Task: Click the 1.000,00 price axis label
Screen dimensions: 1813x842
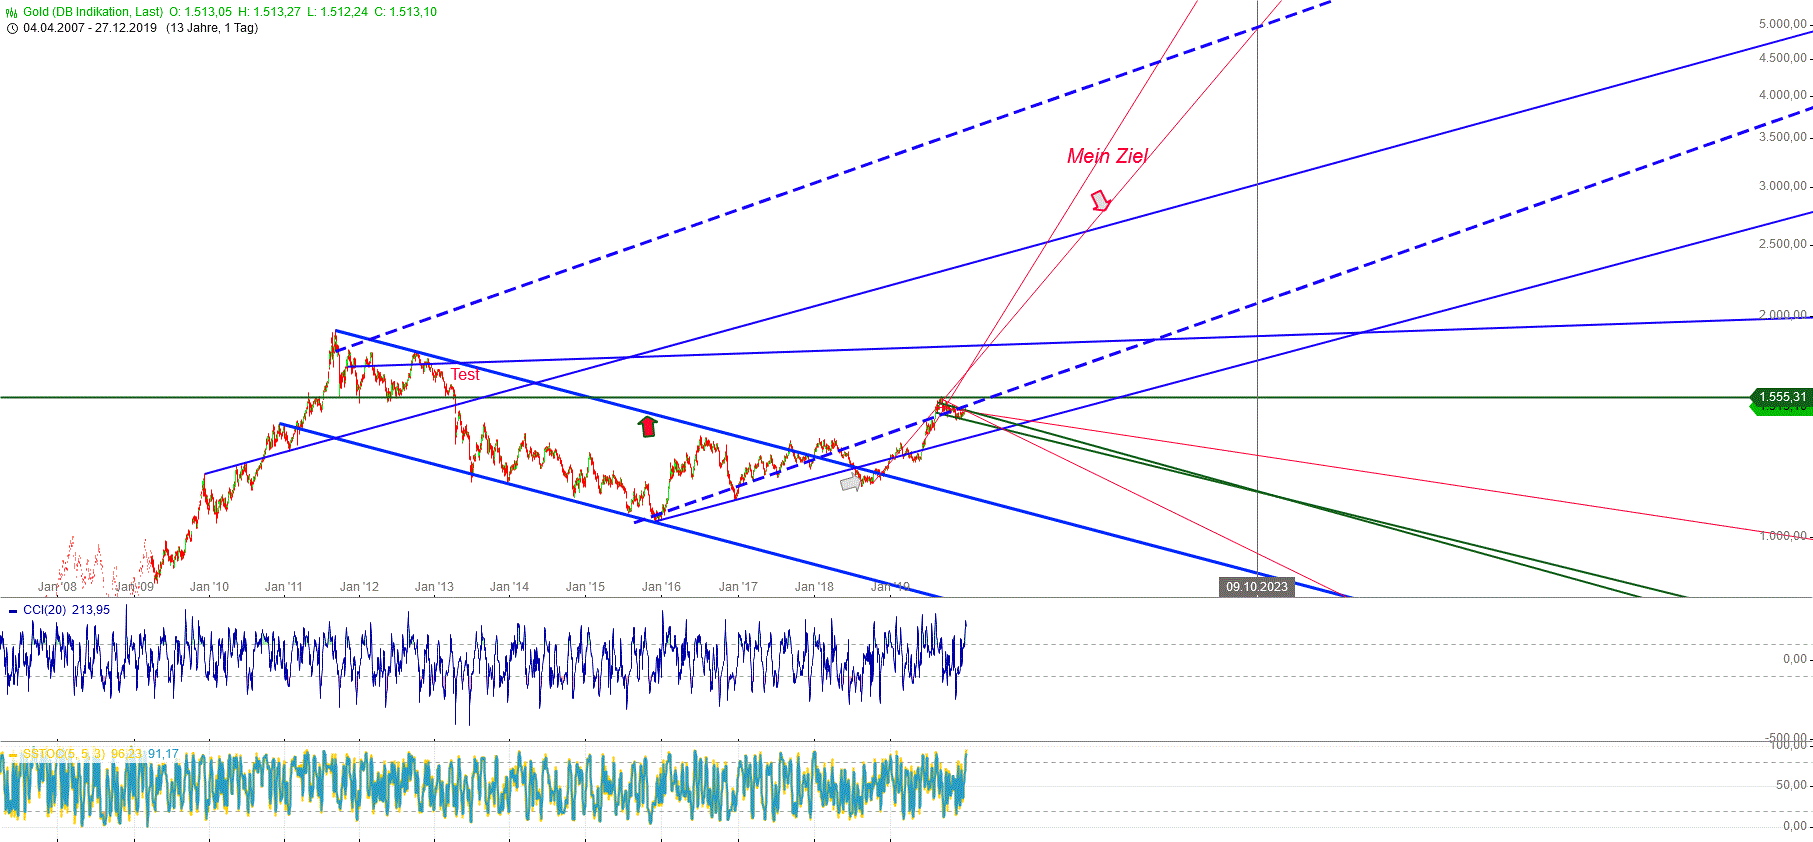Action: pyautogui.click(x=1783, y=536)
